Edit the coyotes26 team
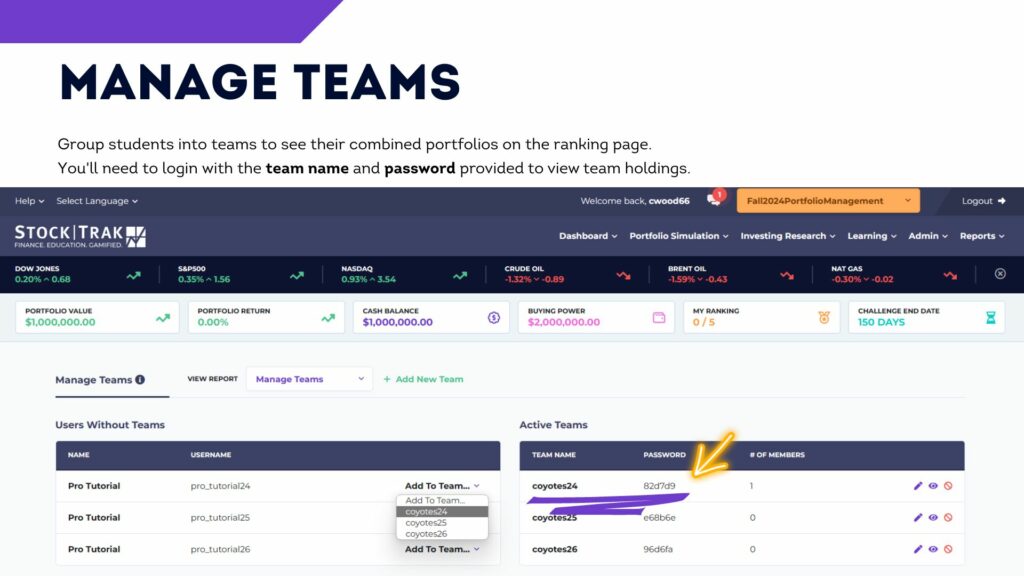1024x576 pixels. 918,549
